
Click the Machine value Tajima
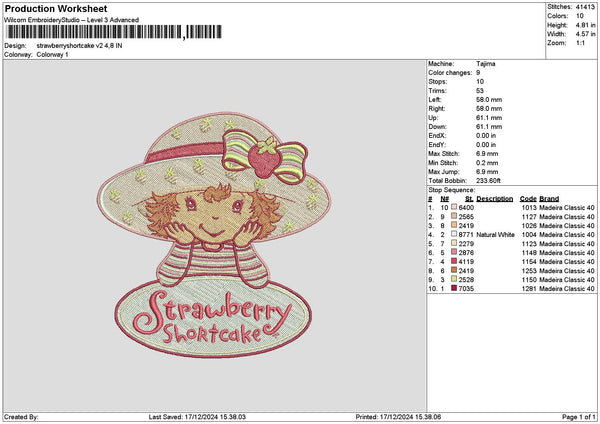(x=486, y=64)
